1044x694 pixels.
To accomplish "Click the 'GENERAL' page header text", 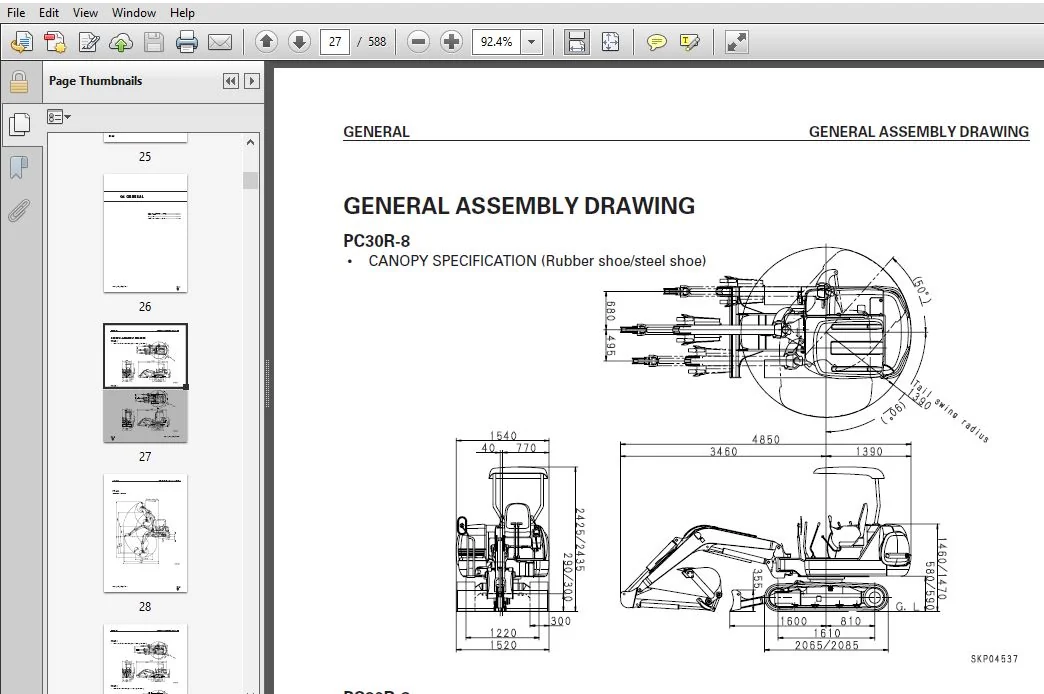I will click(x=376, y=132).
